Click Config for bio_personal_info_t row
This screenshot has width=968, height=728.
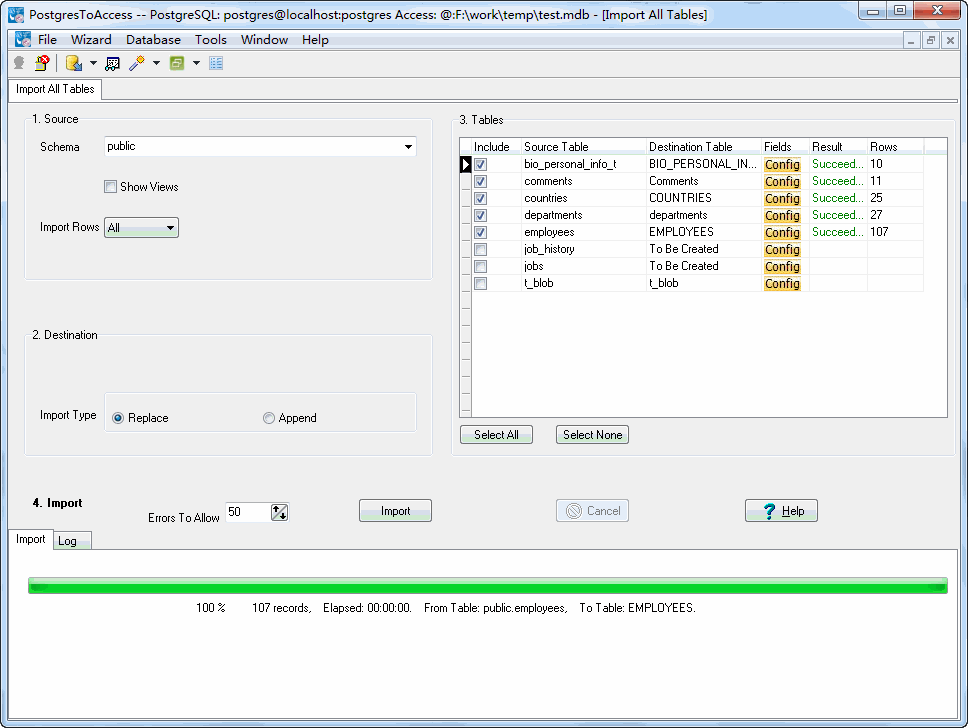782,164
